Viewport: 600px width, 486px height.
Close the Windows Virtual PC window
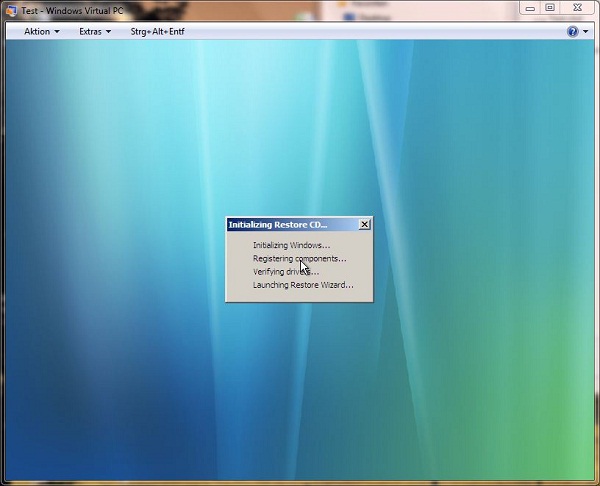(577, 8)
